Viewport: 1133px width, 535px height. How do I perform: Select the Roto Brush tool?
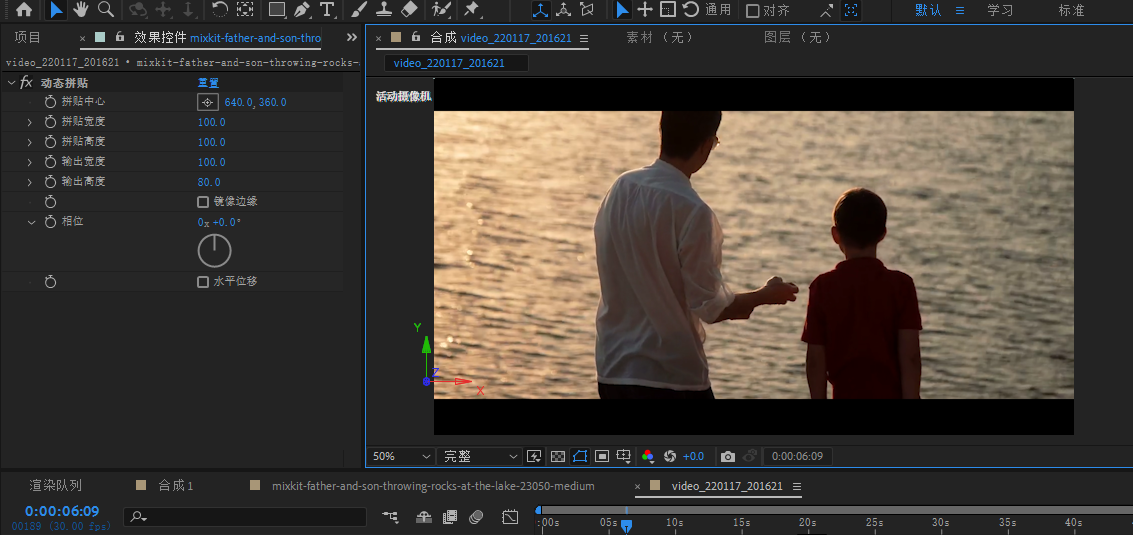pos(439,9)
